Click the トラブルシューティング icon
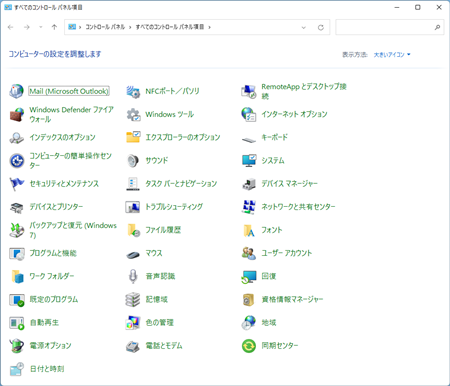Image resolution: width=450 pixels, height=386 pixels. (x=133, y=207)
